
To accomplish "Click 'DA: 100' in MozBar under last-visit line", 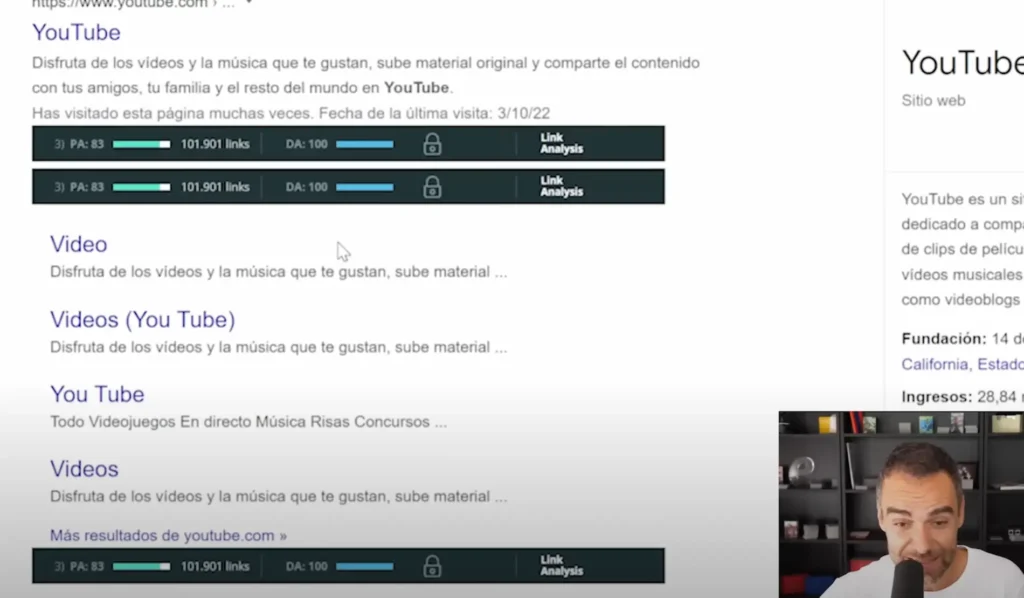I will (x=306, y=144).
